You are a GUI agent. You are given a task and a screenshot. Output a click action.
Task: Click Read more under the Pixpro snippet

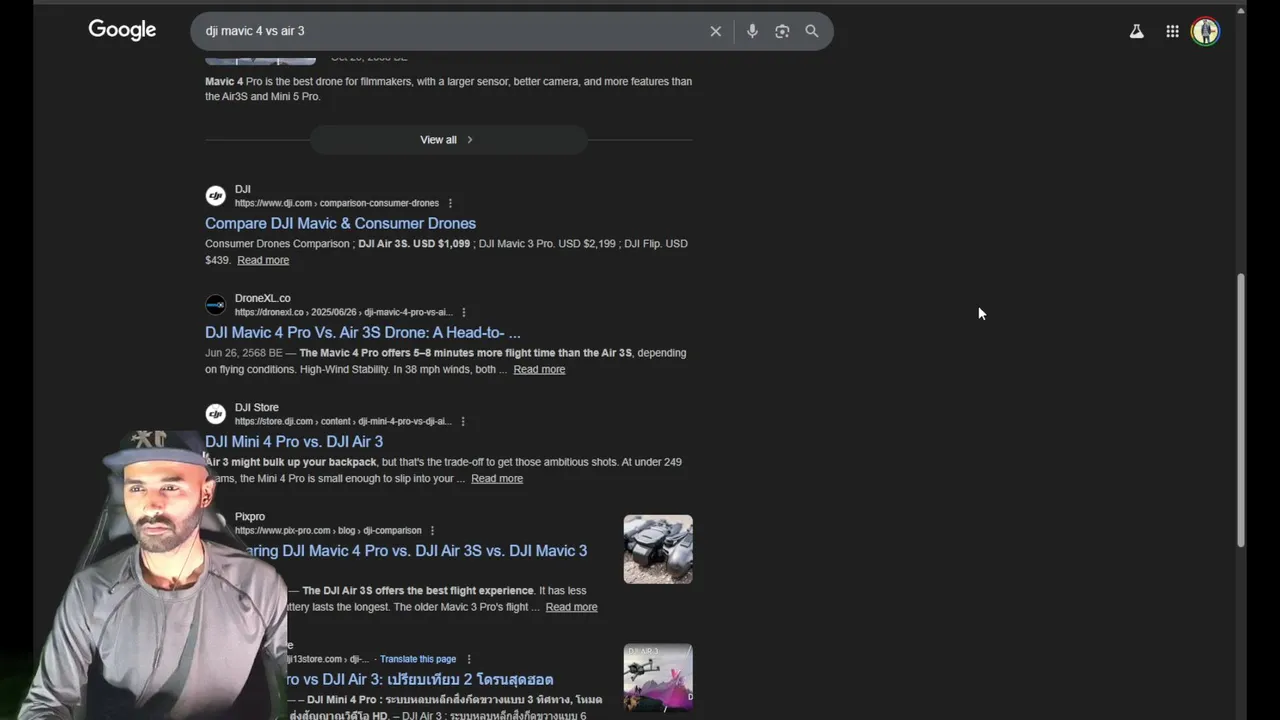tap(571, 607)
